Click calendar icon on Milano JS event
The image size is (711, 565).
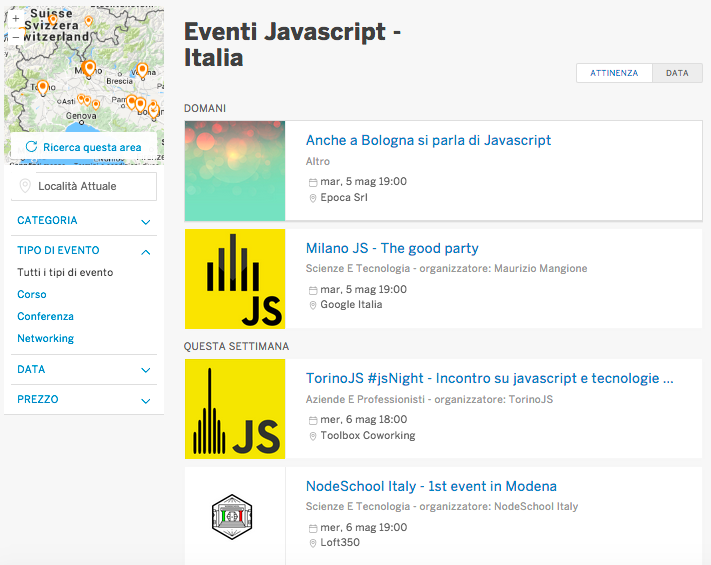click(x=313, y=290)
